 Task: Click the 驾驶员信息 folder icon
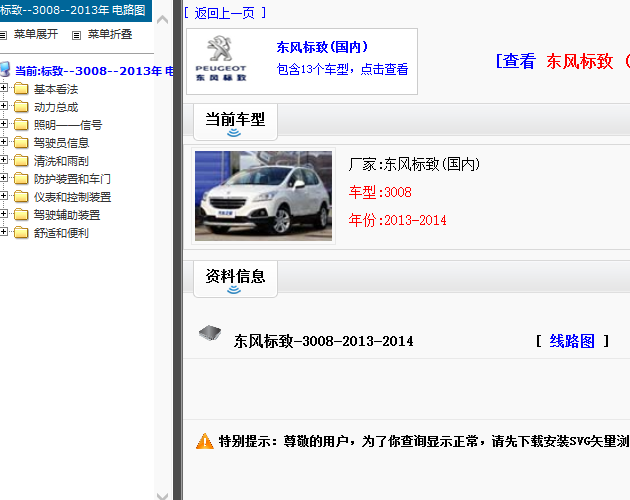point(21,142)
